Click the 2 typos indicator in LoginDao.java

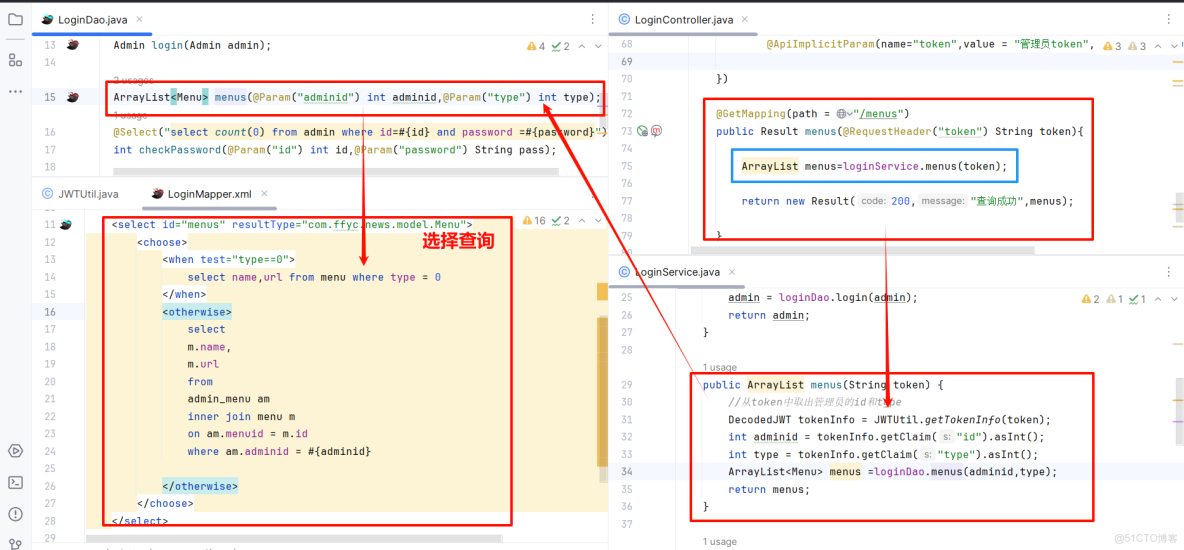tap(561, 46)
